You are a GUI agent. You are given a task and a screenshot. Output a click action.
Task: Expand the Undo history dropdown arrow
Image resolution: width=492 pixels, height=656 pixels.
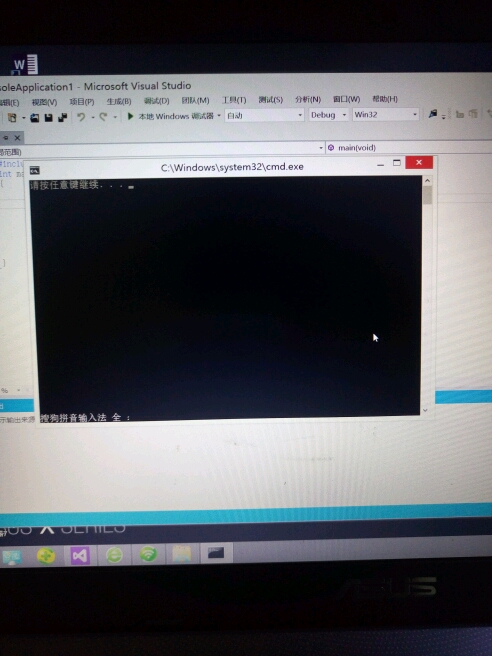click(92, 117)
